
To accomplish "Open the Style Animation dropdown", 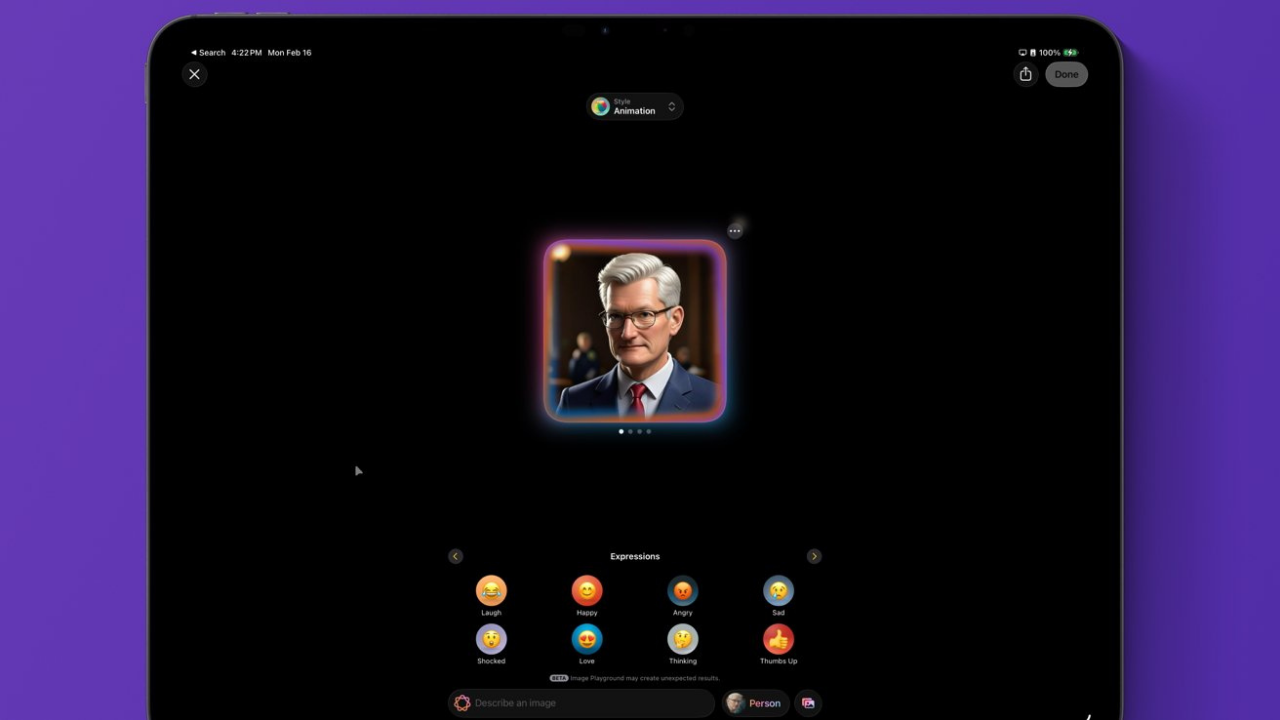I will 635,106.
